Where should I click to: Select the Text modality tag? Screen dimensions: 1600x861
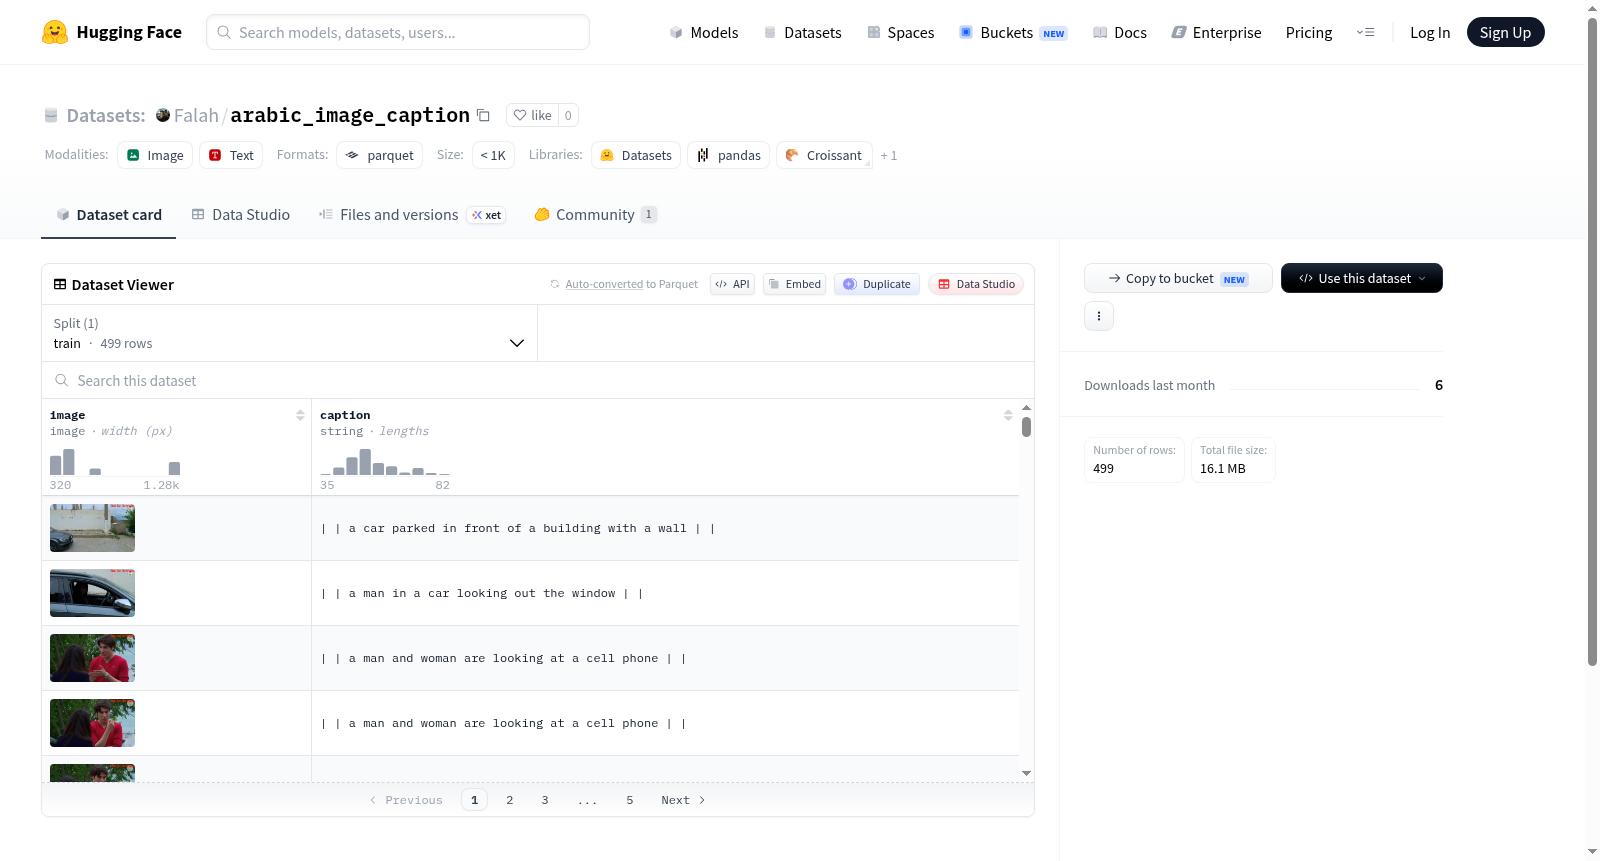(x=231, y=155)
